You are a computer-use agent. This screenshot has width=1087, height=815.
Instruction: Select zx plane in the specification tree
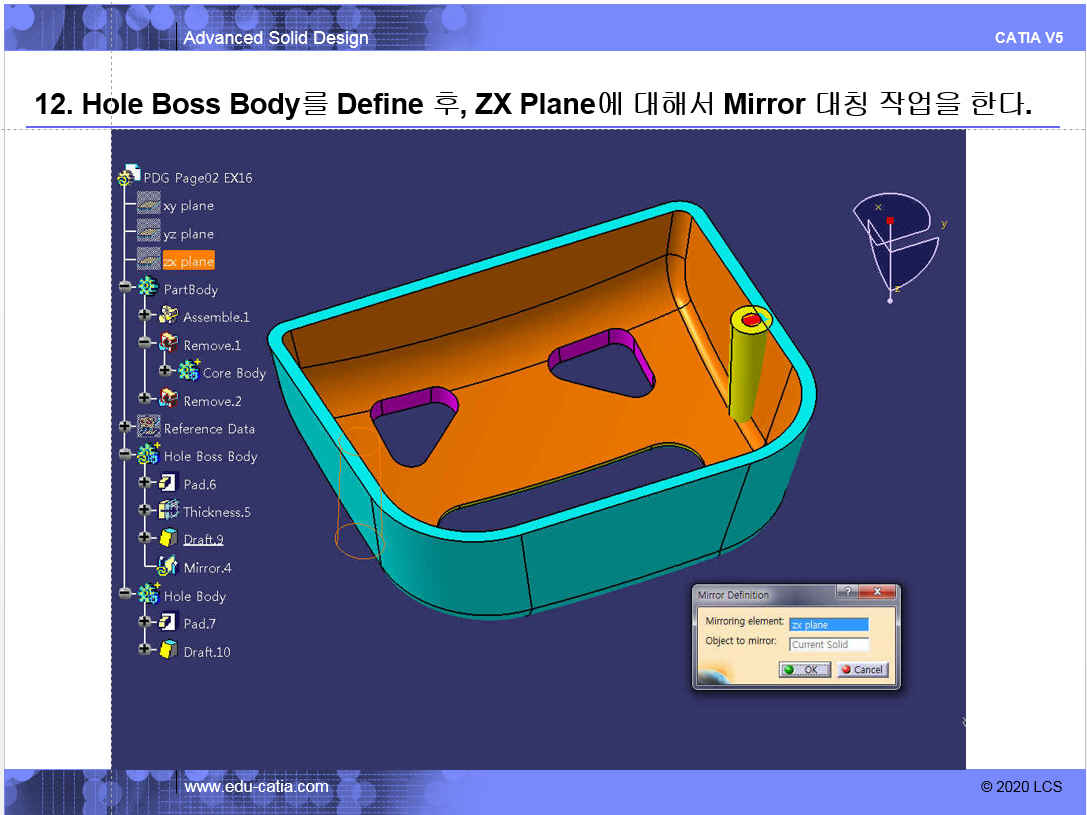[188, 261]
